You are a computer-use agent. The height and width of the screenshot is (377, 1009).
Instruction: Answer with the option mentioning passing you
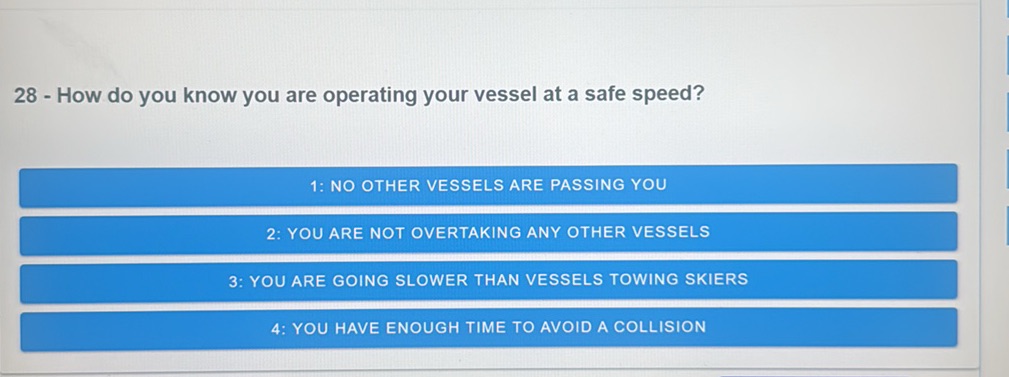coord(488,185)
